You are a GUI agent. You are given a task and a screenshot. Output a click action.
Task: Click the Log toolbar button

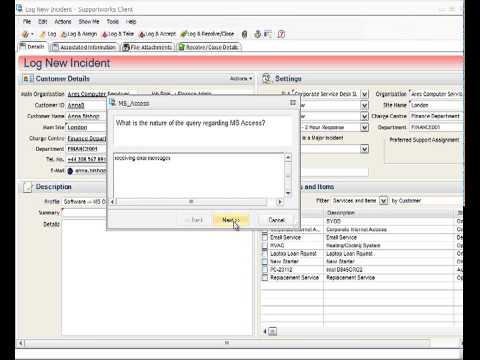pos(48,34)
